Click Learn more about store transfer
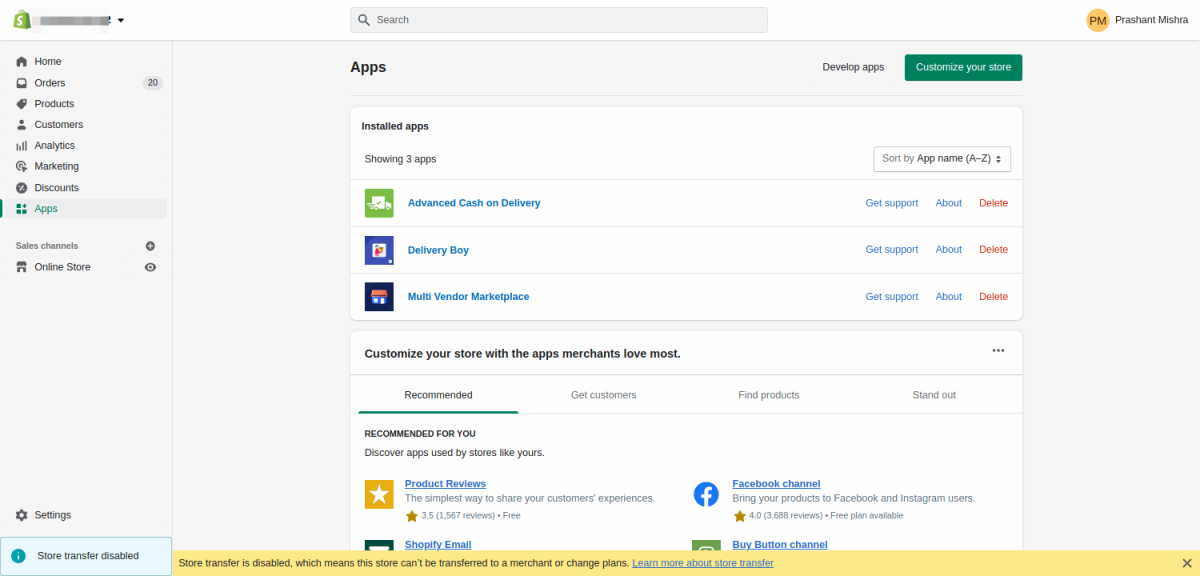 703,563
